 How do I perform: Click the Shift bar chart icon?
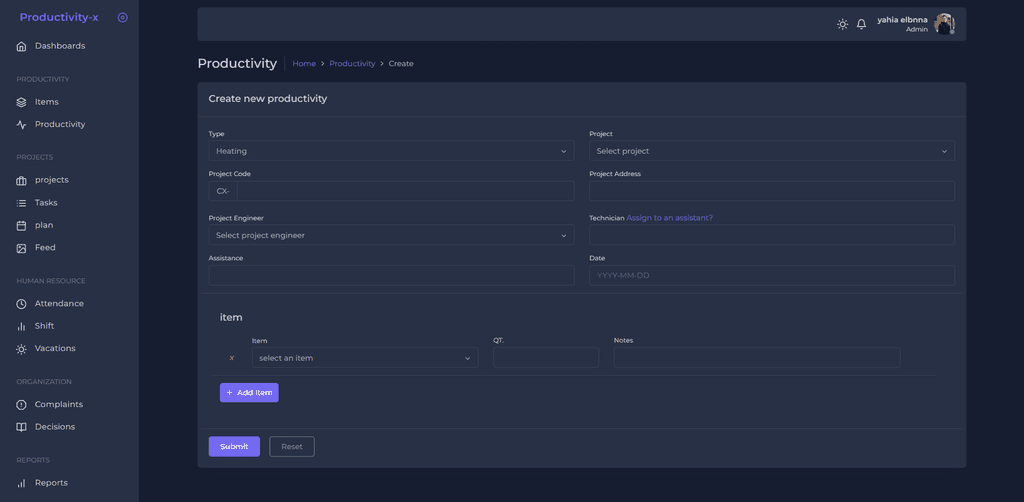(22, 326)
